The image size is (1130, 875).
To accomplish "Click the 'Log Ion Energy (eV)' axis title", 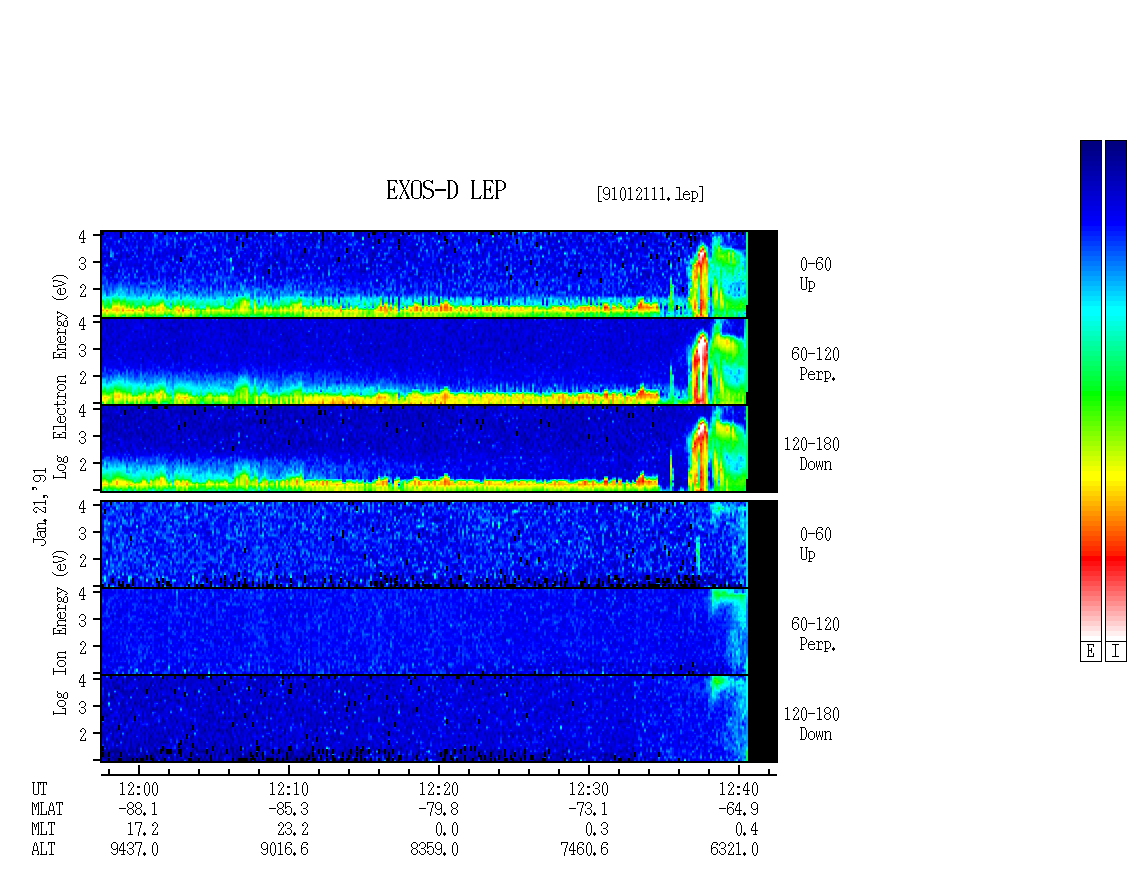I will (60, 632).
